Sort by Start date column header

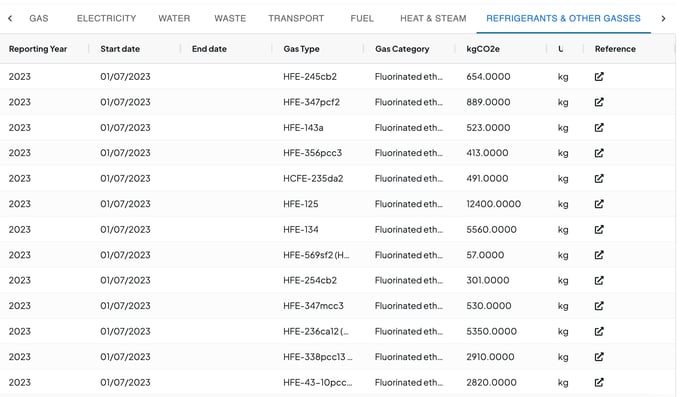click(x=120, y=49)
